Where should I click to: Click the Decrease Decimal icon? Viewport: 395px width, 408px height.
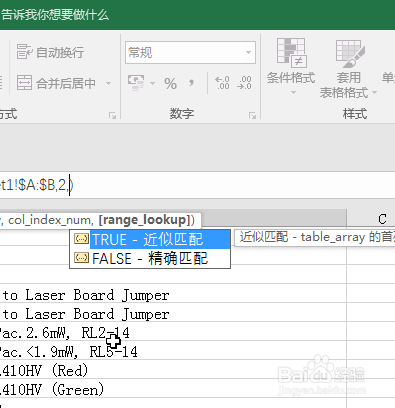tap(244, 83)
